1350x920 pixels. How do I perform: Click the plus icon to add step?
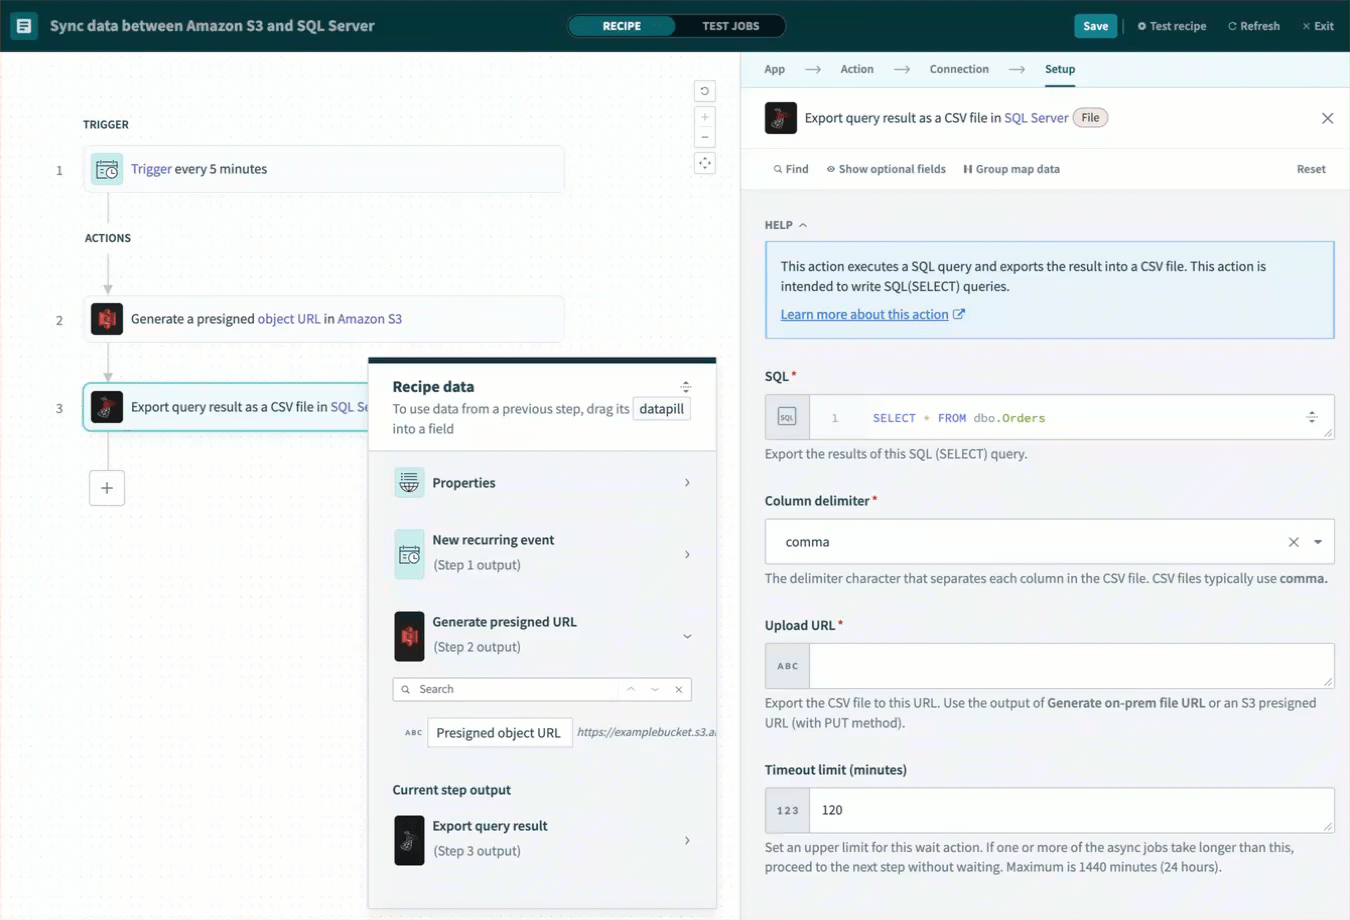tap(107, 488)
